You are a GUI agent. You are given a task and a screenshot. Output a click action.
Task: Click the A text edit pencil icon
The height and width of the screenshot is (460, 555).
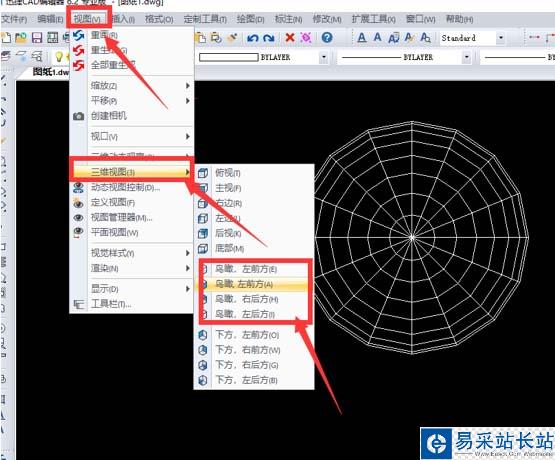pyautogui.click(x=409, y=38)
